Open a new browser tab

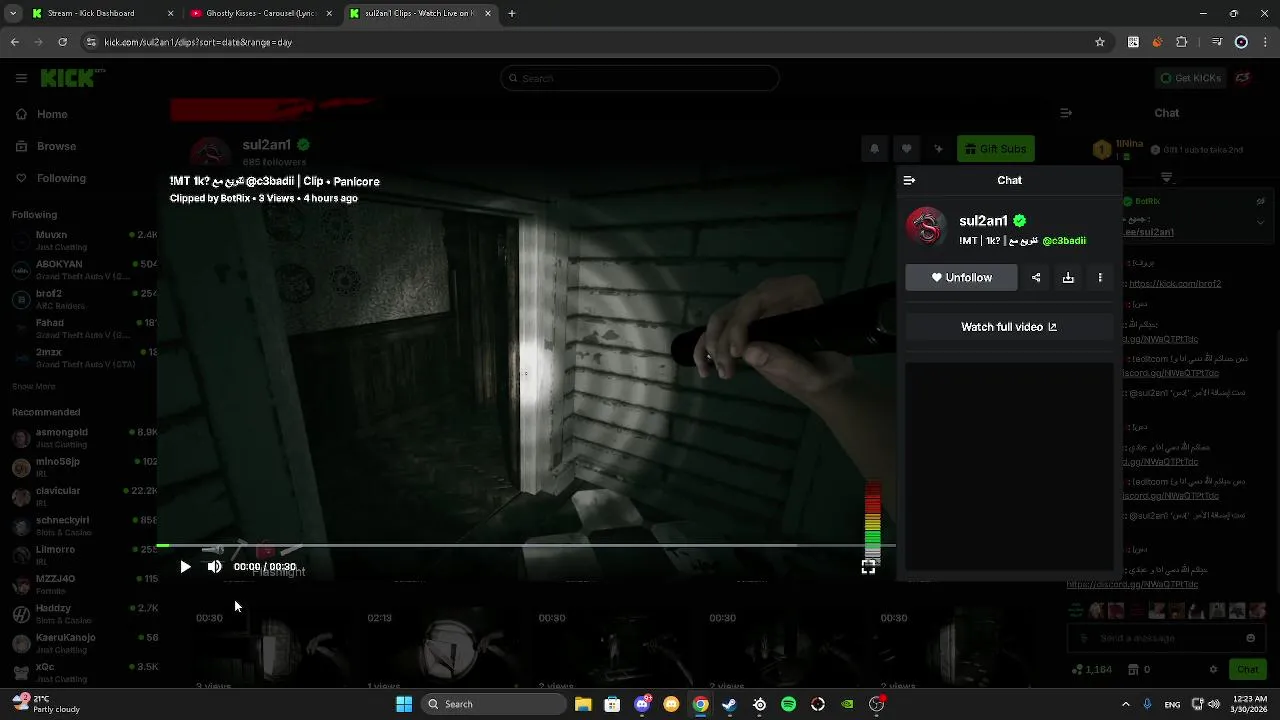point(512,14)
